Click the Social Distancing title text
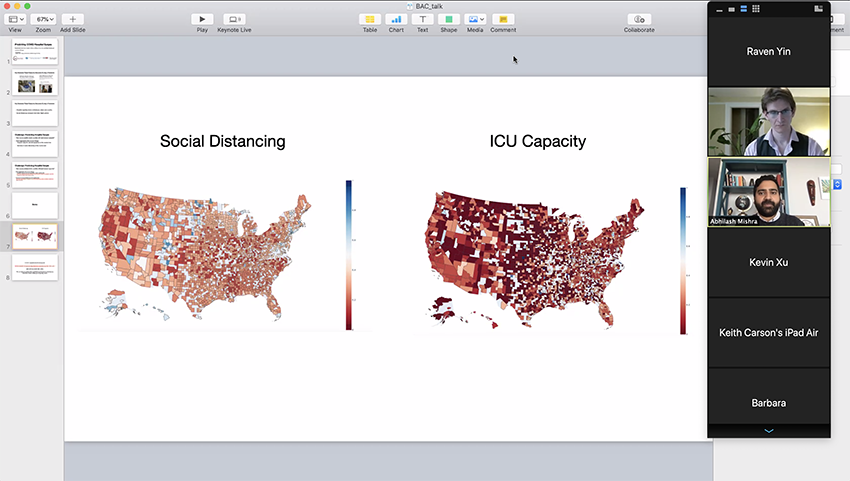 pos(222,141)
